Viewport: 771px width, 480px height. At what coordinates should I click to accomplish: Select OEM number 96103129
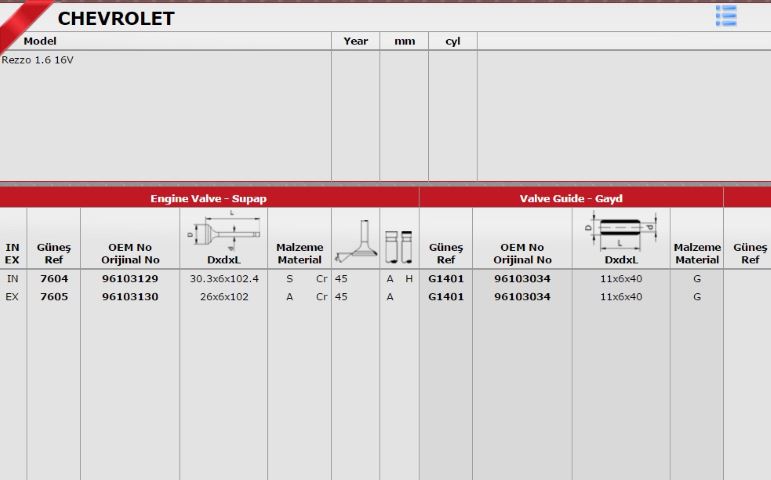point(130,279)
